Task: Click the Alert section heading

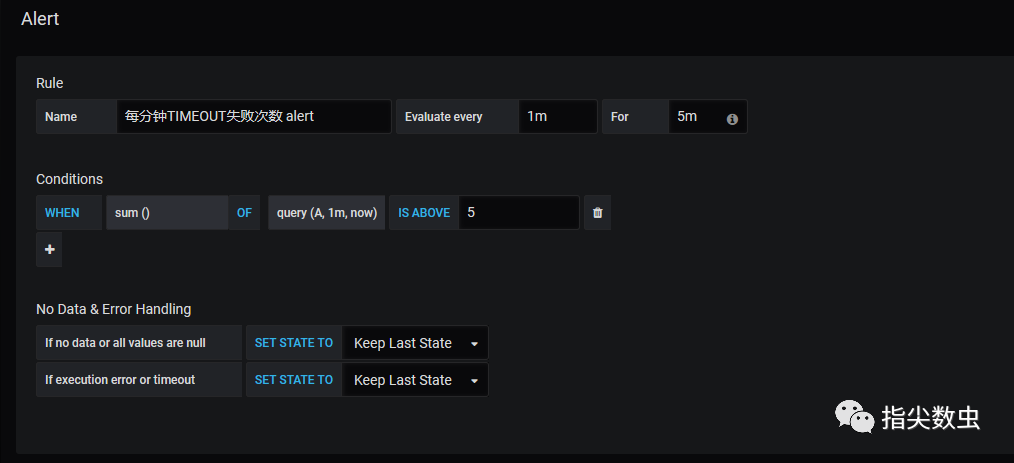Action: (x=40, y=19)
